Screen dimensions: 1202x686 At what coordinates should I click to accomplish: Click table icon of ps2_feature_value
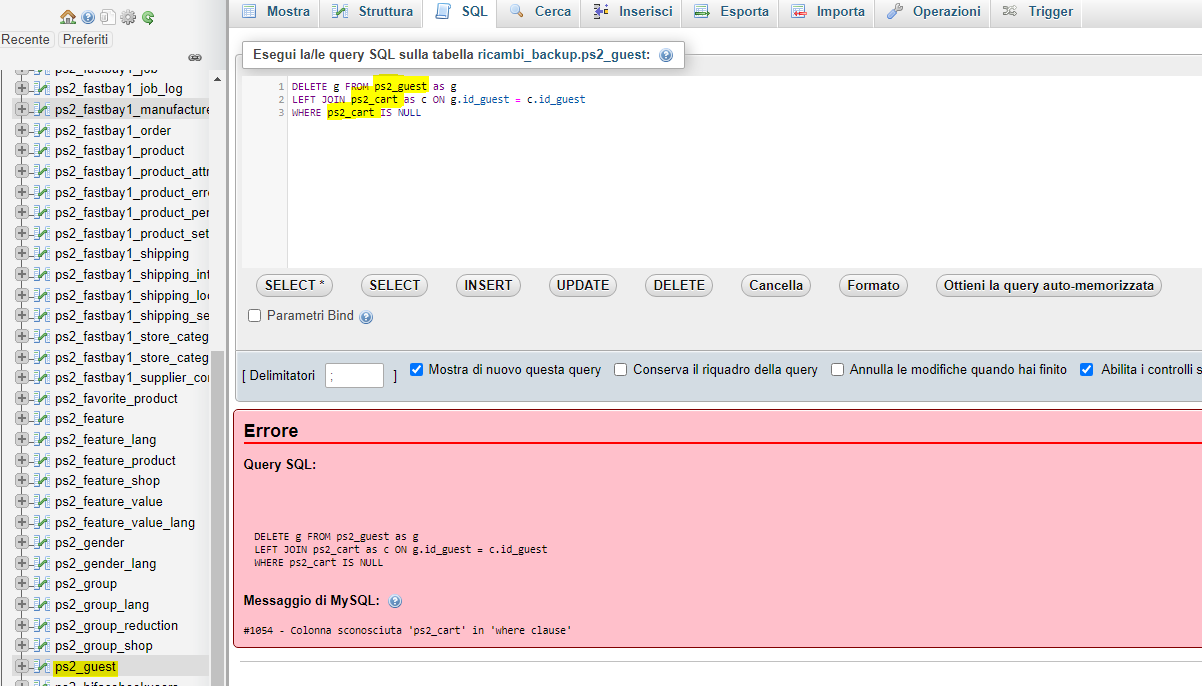(41, 501)
